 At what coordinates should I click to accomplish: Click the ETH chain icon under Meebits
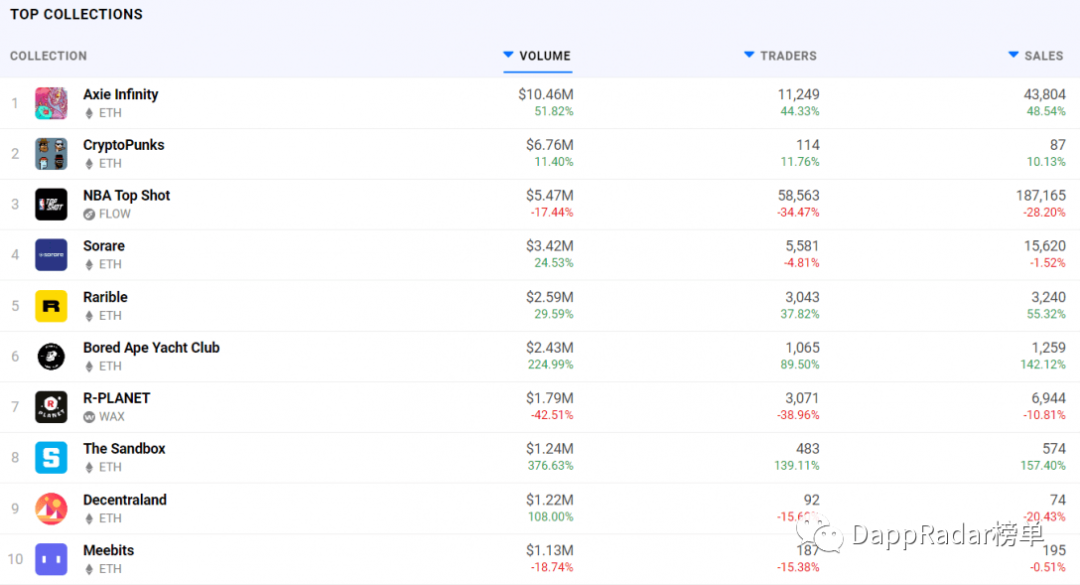point(89,569)
